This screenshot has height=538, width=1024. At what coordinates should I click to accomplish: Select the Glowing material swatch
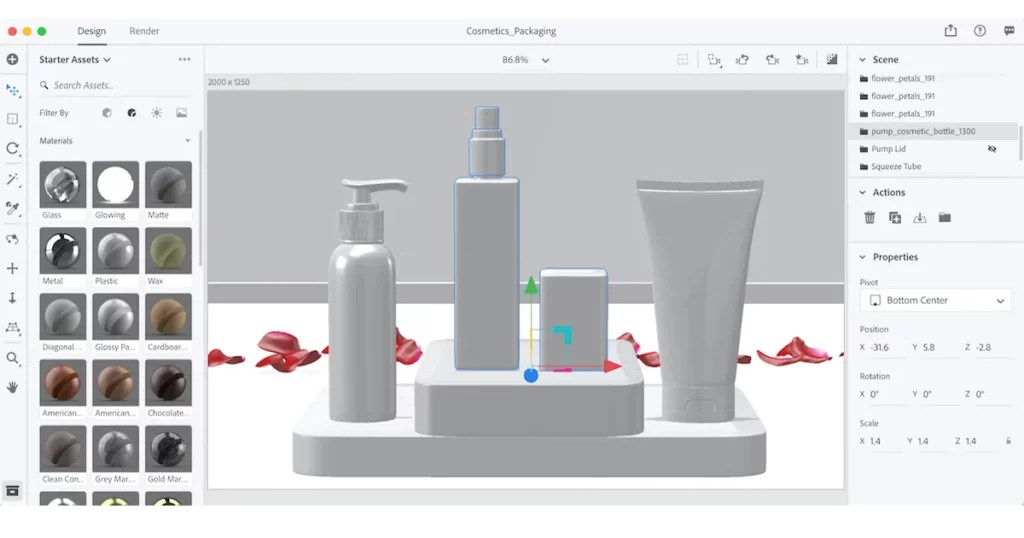pyautogui.click(x=116, y=185)
